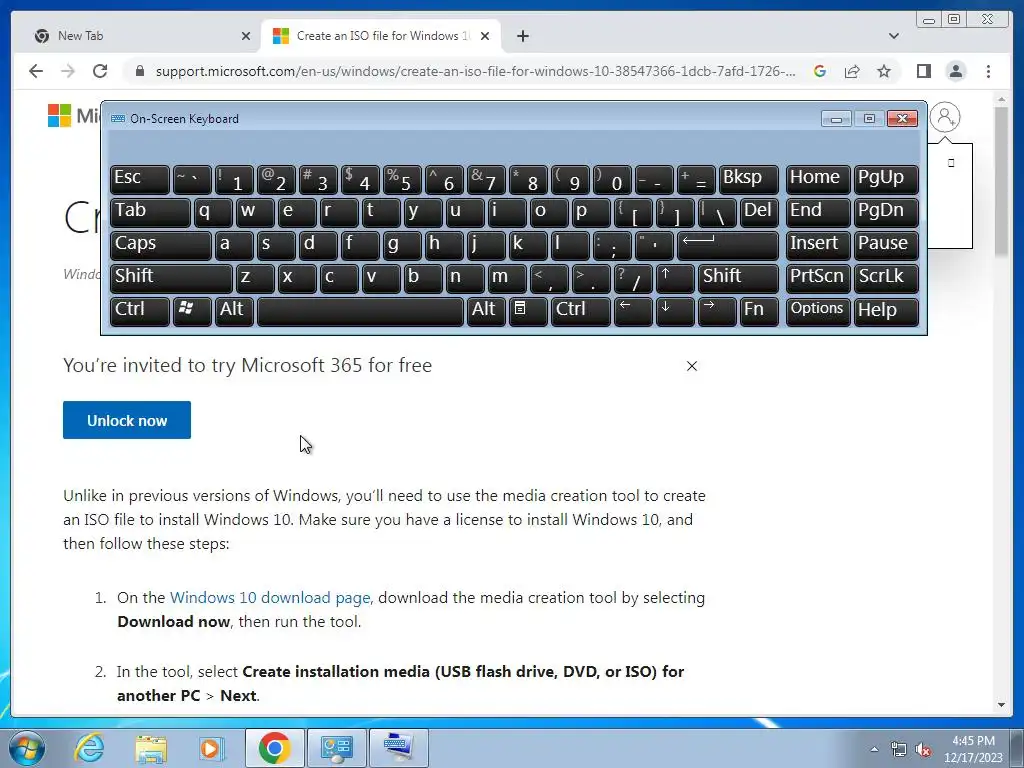The image size is (1024, 768).
Task: Close the New Tab tab
Action: coord(246,36)
